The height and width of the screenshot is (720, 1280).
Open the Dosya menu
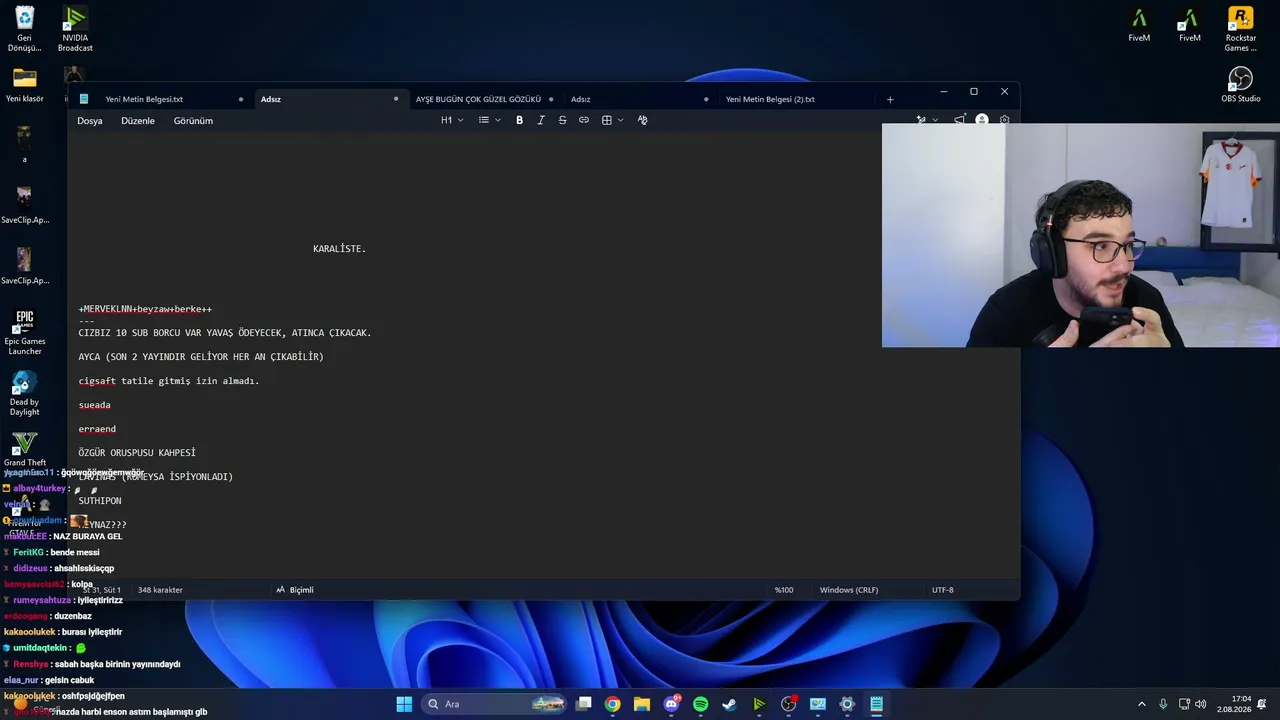(x=90, y=121)
